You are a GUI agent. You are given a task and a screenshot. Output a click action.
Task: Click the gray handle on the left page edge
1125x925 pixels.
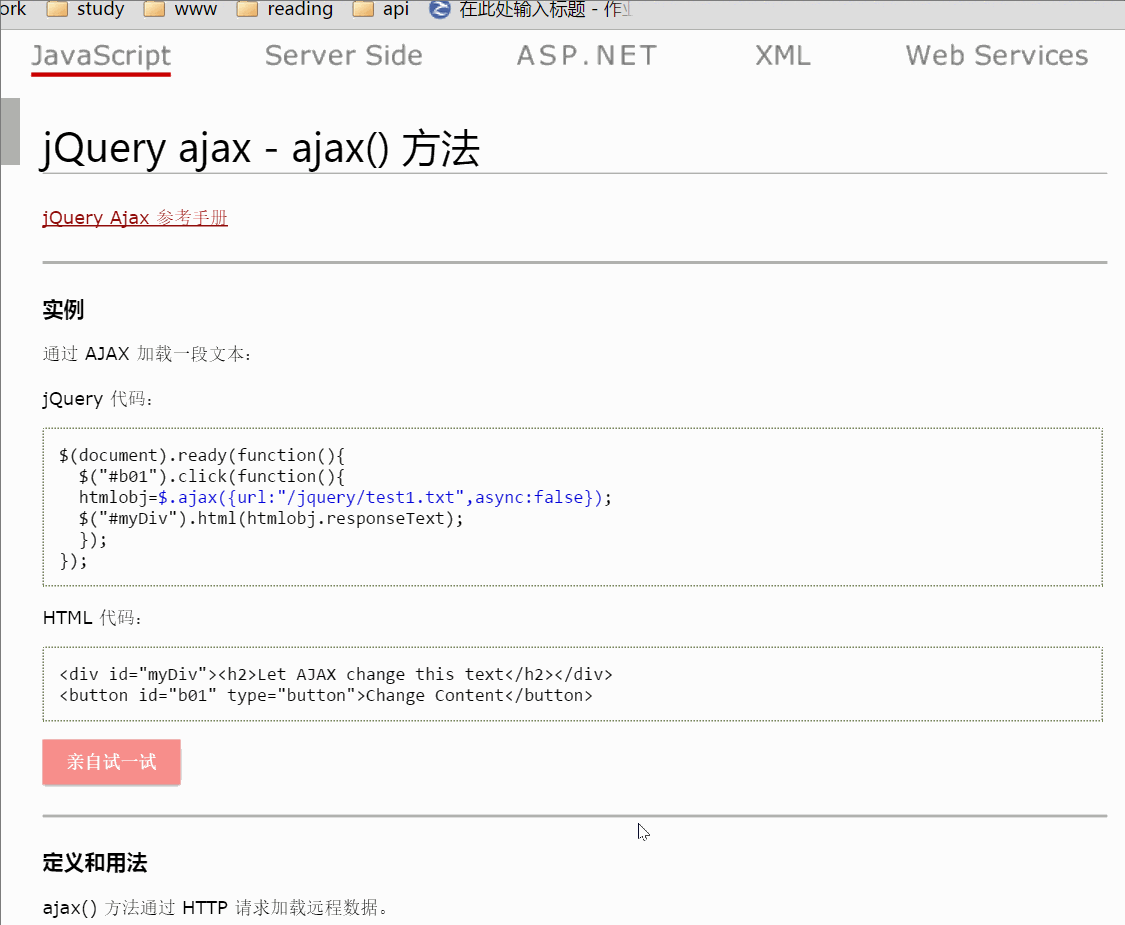(x=9, y=131)
